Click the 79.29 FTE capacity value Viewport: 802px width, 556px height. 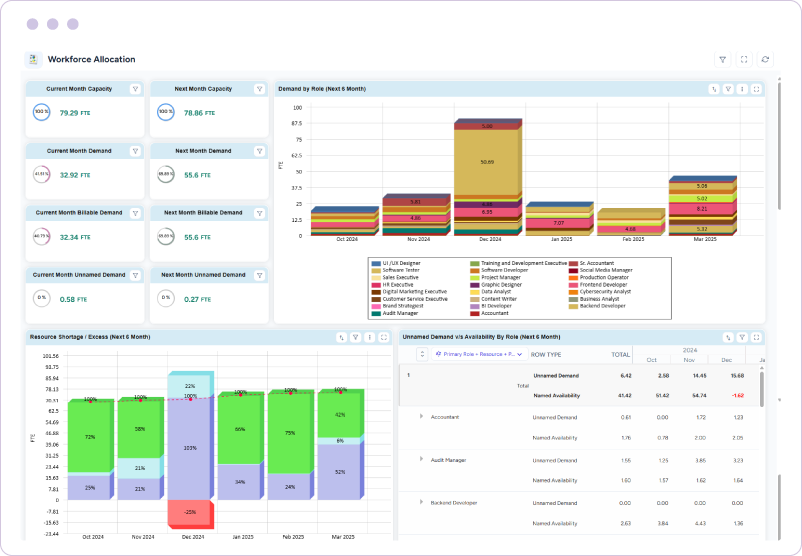tap(75, 113)
